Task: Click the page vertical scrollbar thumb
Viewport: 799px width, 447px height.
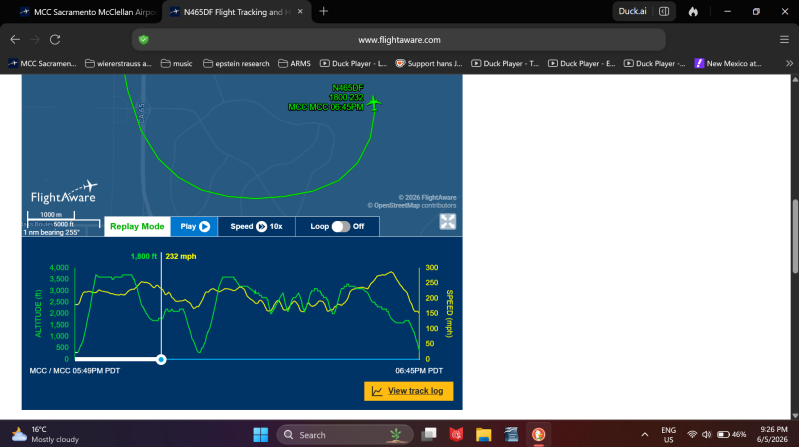Action: [x=795, y=237]
